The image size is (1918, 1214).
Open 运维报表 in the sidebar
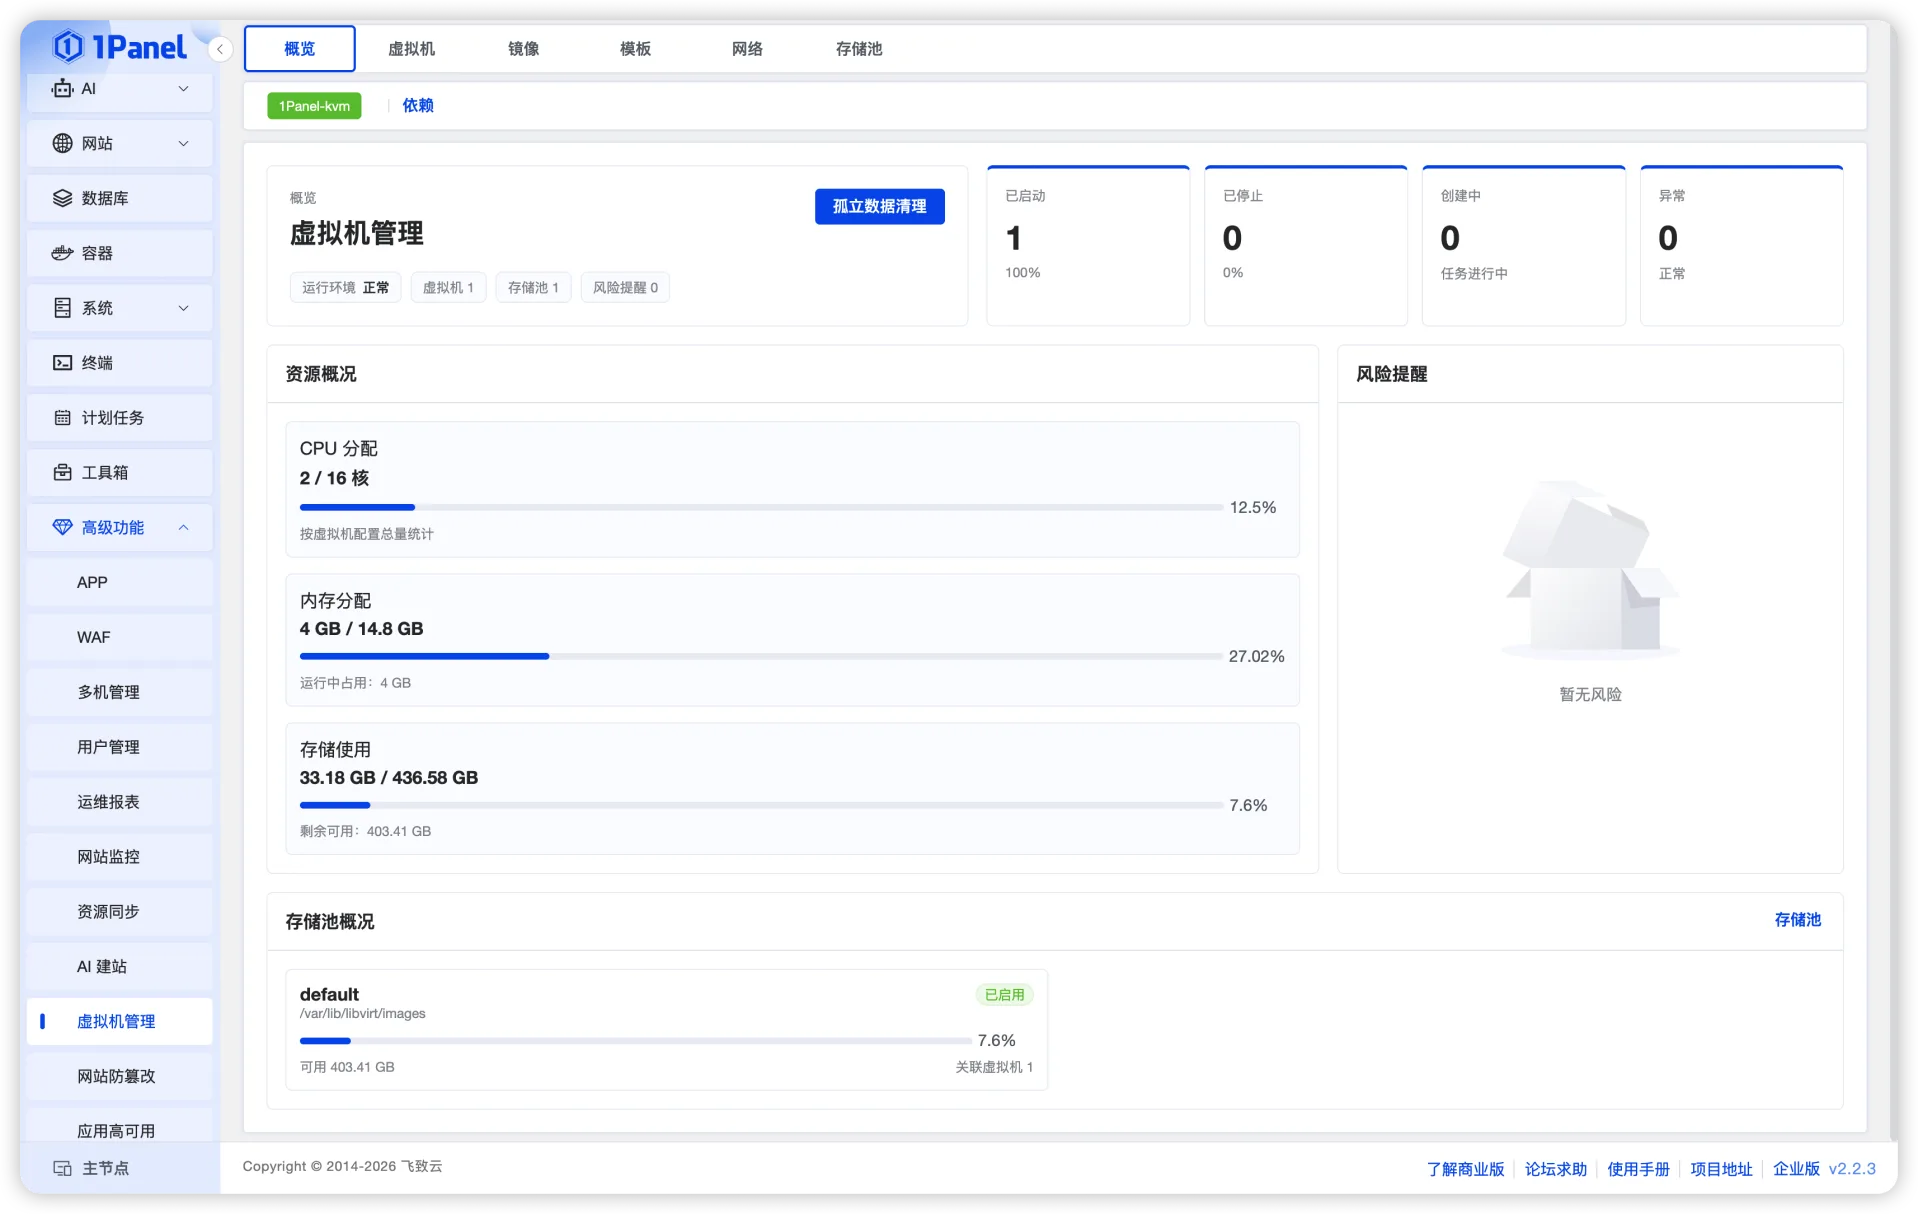[x=119, y=802]
